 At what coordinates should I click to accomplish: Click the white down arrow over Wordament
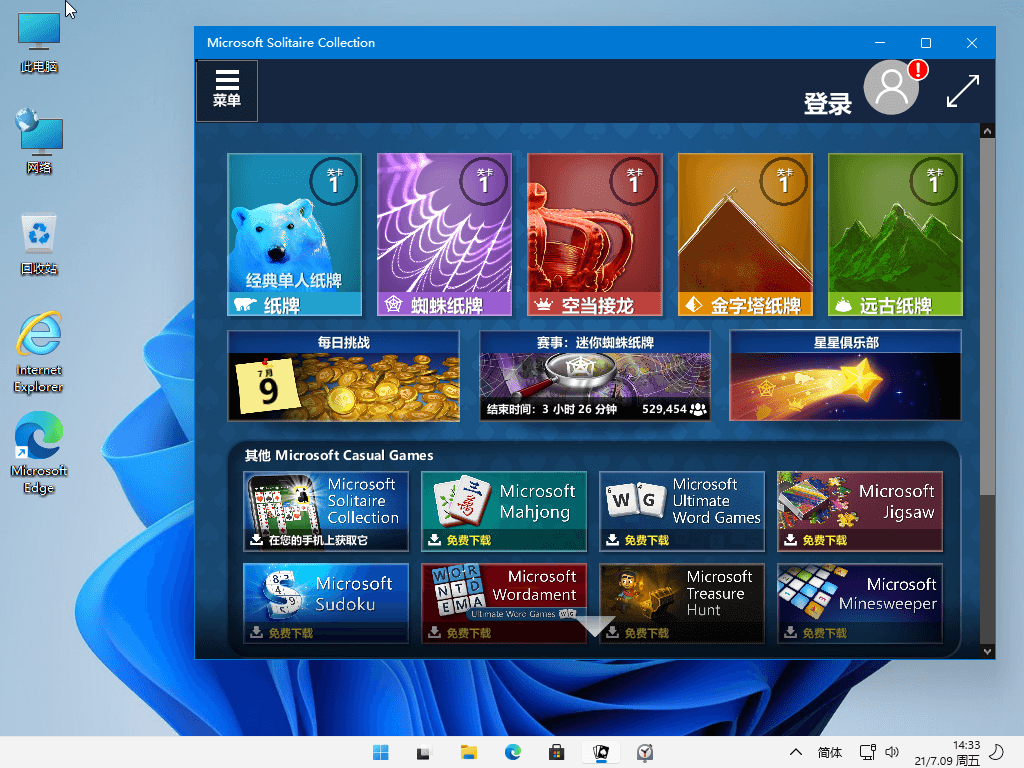coord(595,625)
